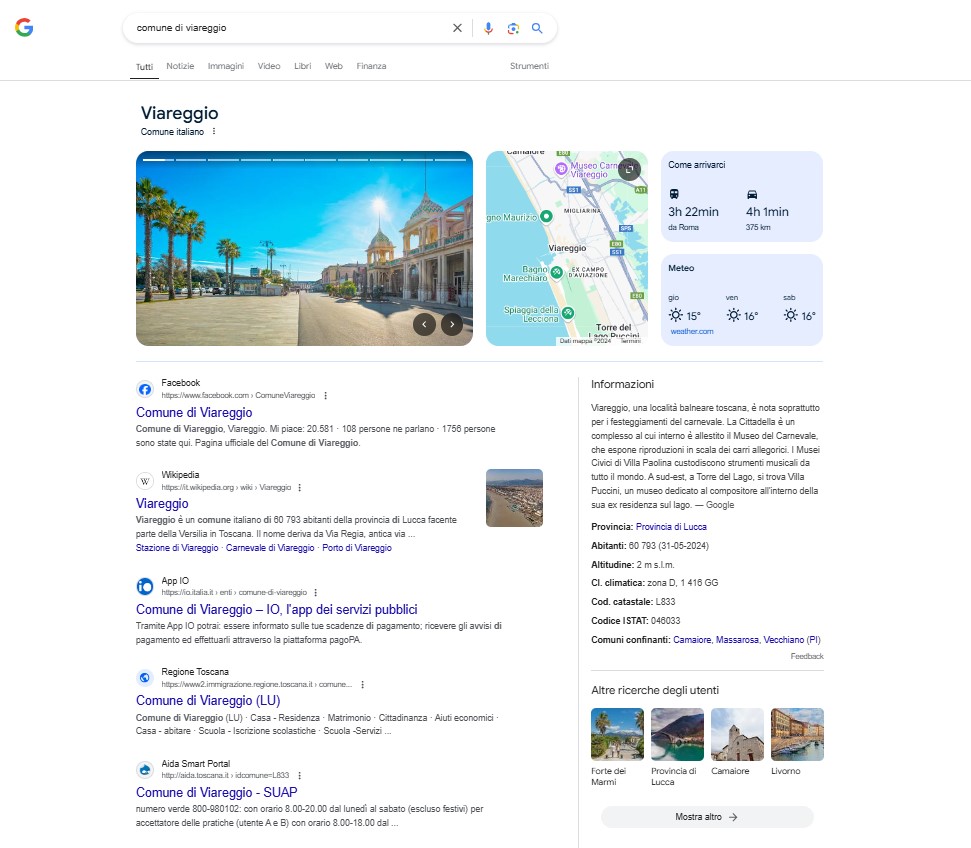Expand the map with fullscreen icon
The image size is (971, 848).
coord(629,168)
